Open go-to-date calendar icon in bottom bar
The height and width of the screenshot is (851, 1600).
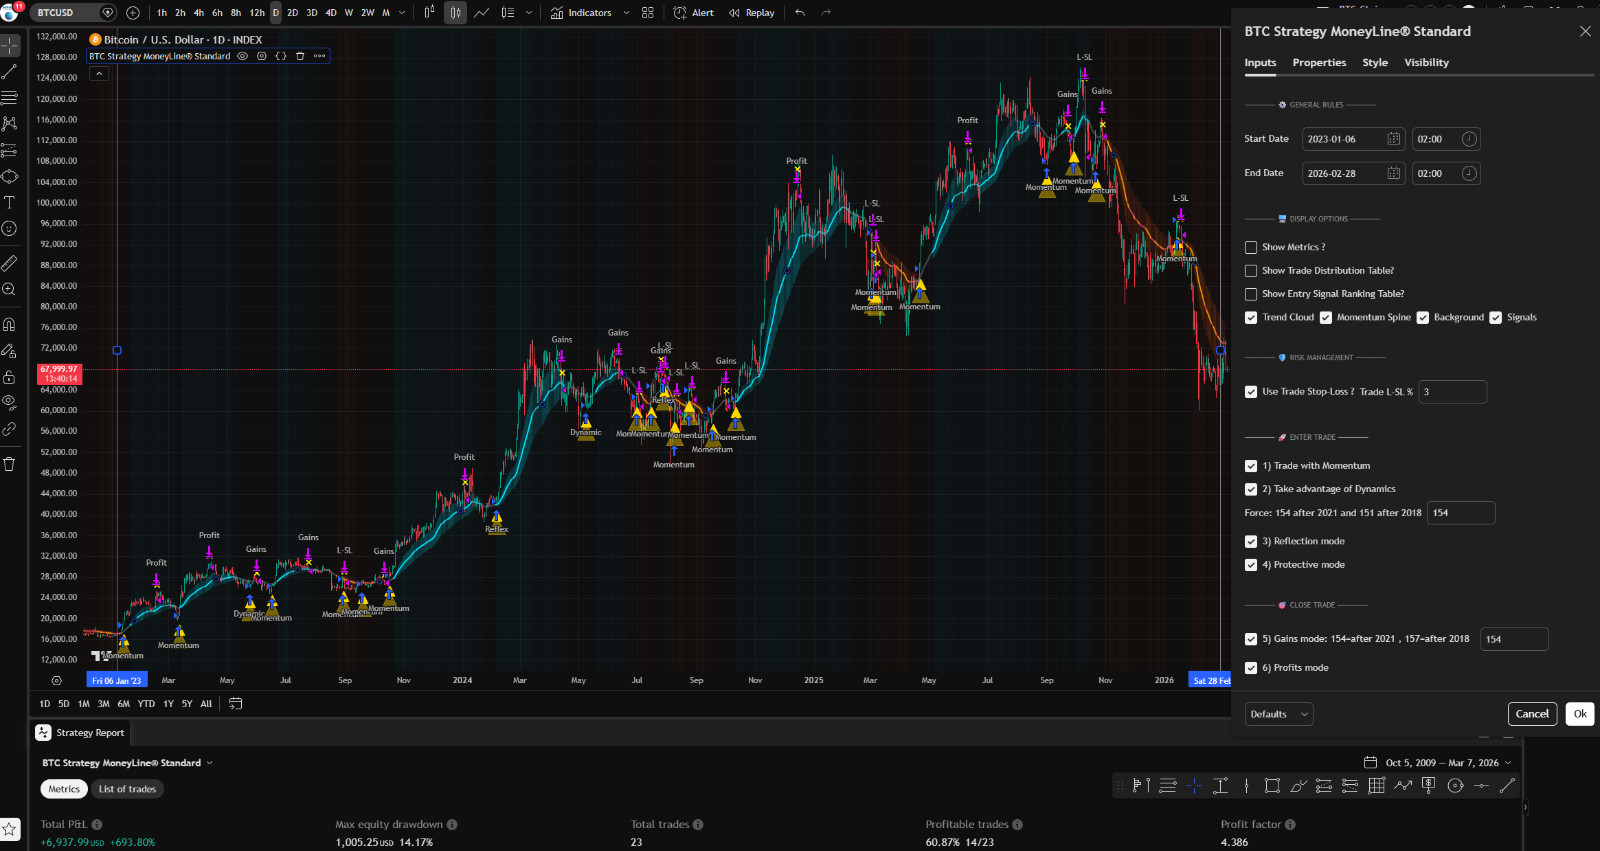[236, 704]
